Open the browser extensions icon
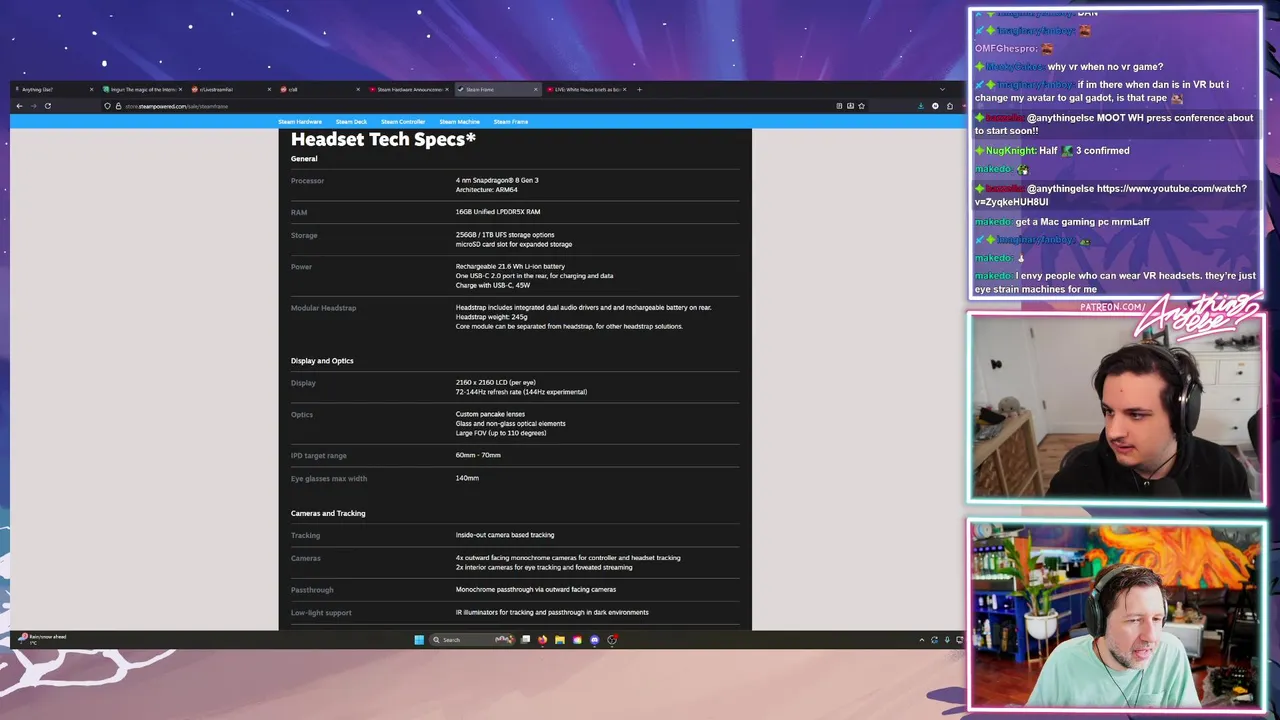 pos(950,106)
